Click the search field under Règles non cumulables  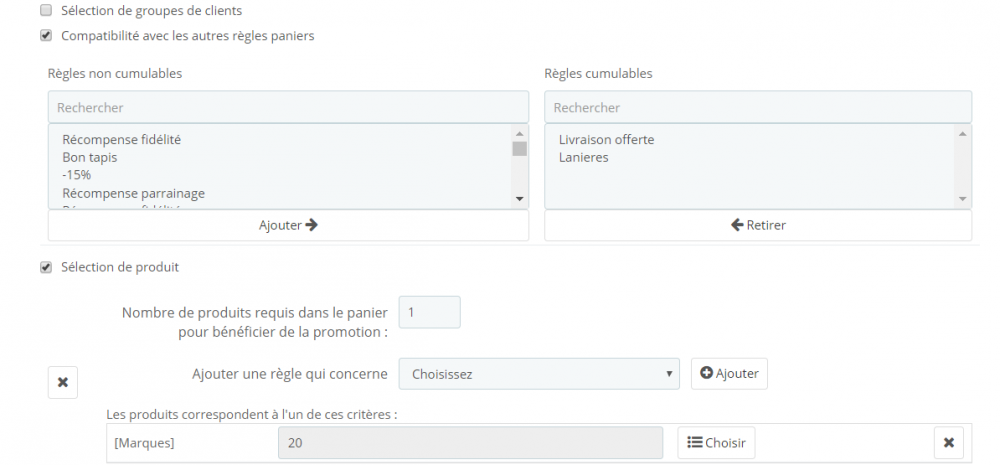pos(288,107)
